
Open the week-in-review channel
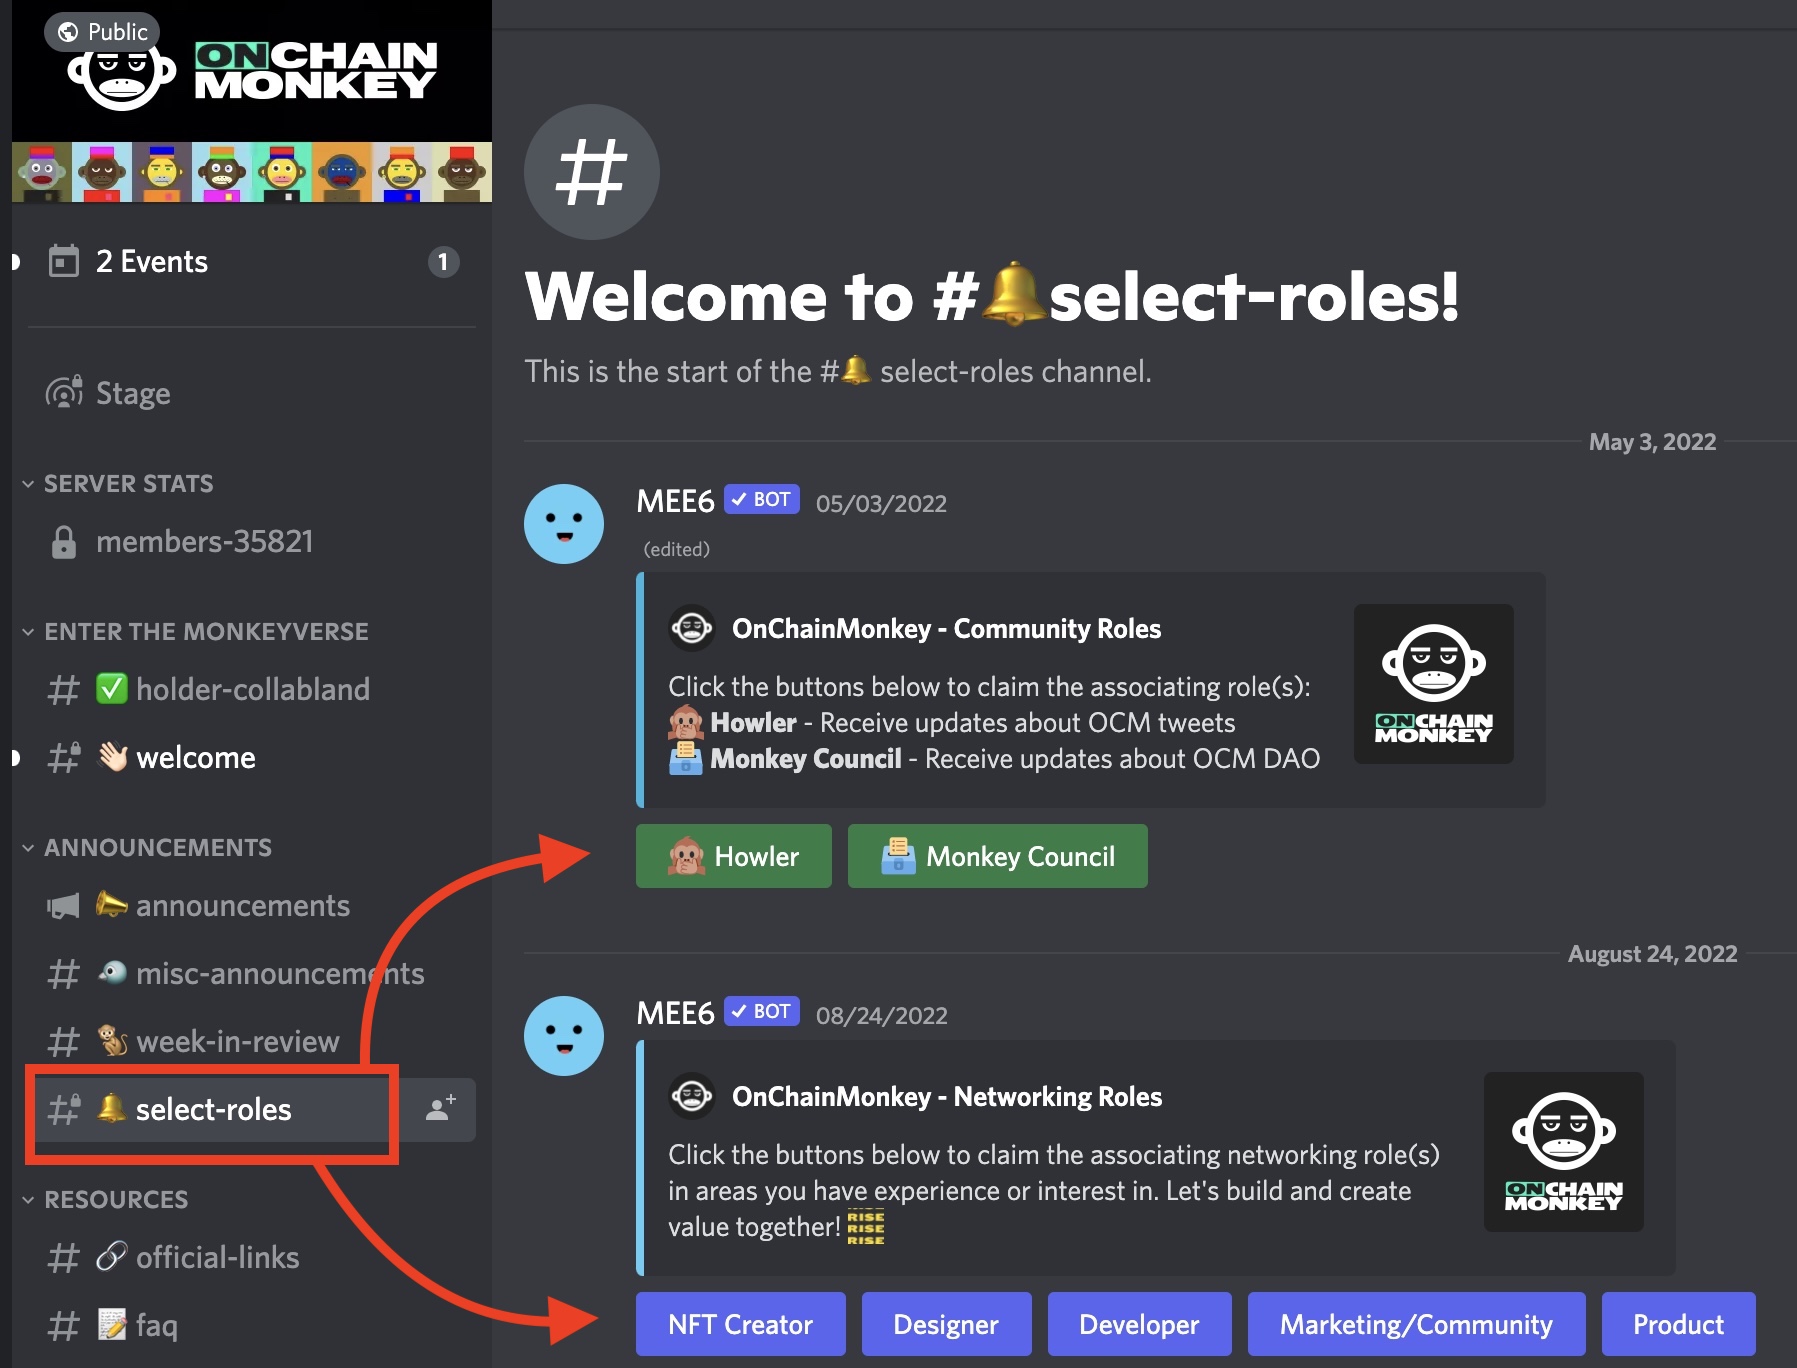click(252, 1042)
